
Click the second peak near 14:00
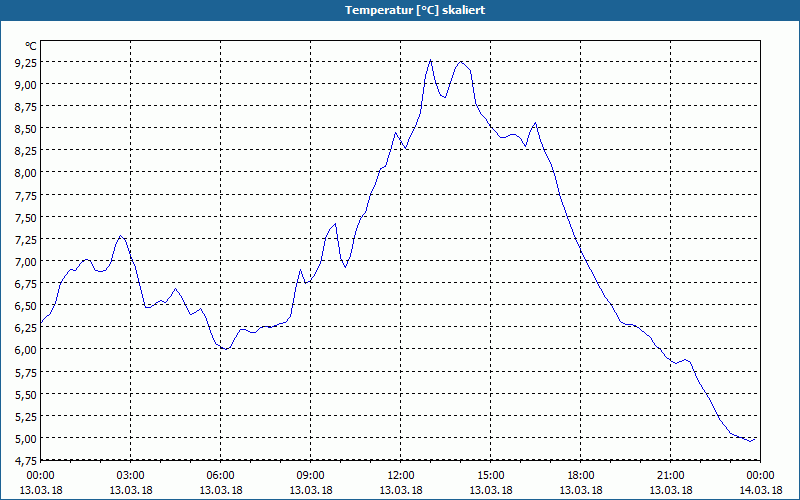tap(461, 62)
